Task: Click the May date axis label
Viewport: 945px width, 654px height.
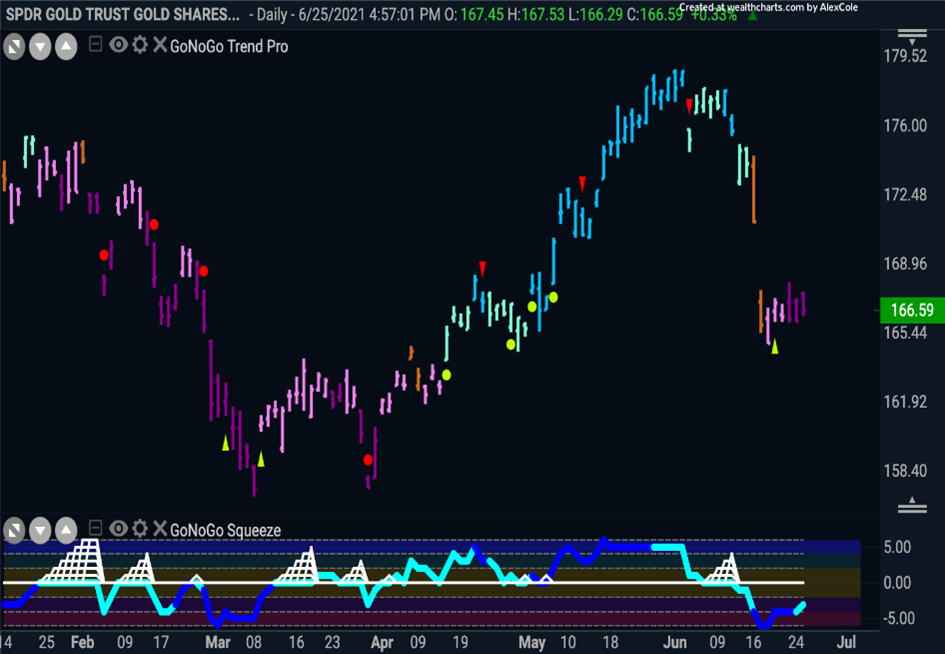Action: [532, 642]
